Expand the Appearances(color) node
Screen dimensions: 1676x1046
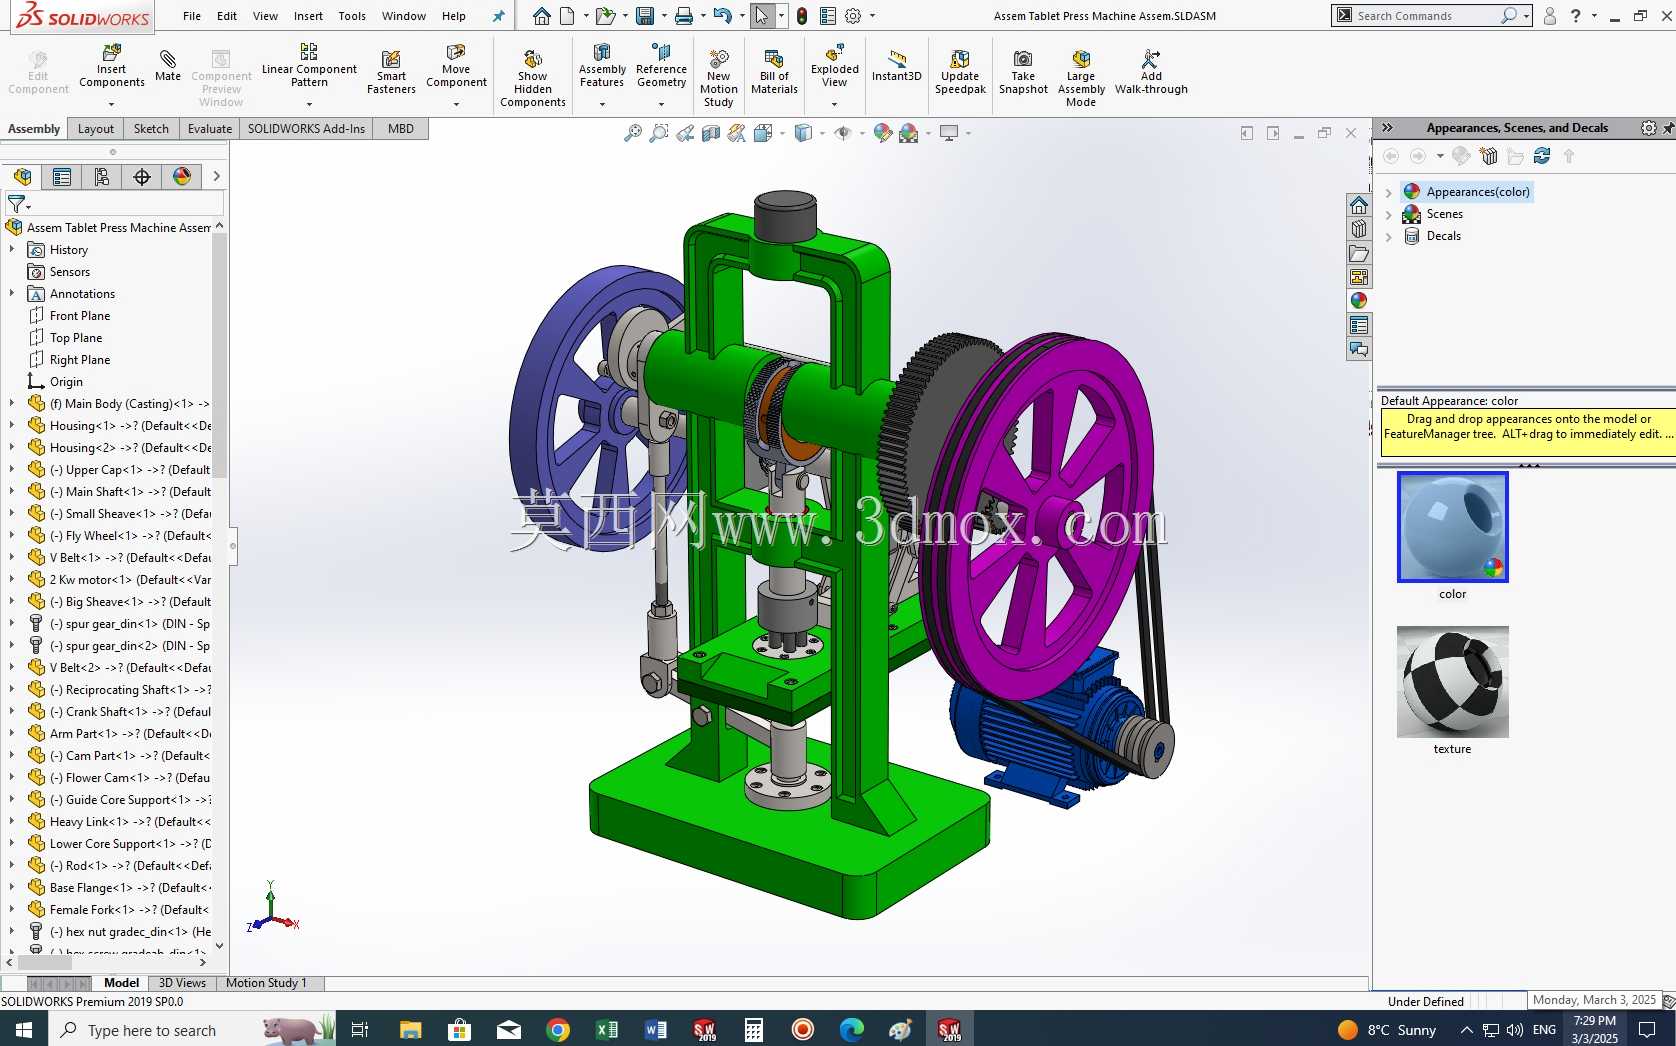(1388, 192)
